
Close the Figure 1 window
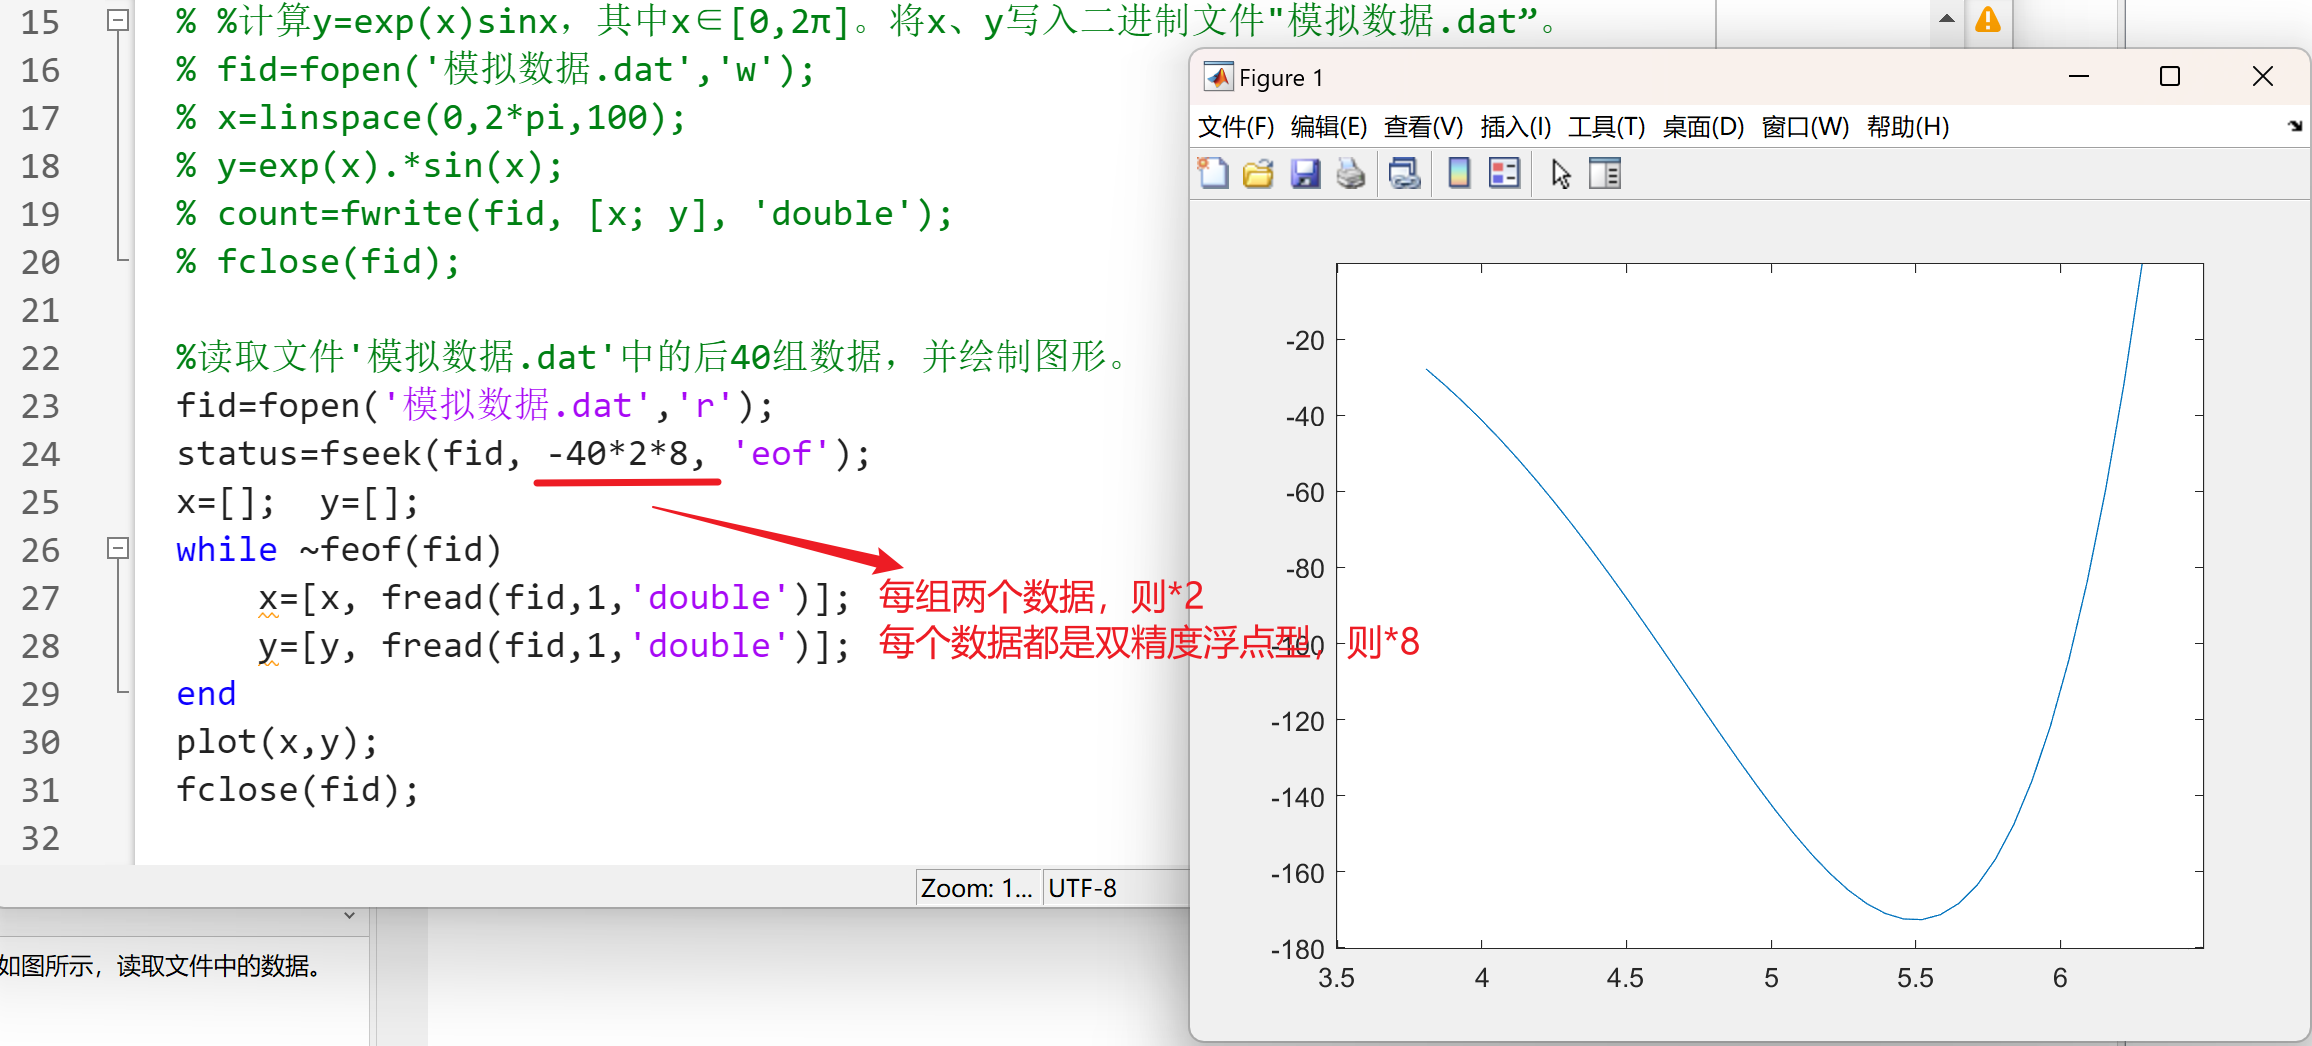(x=2263, y=76)
